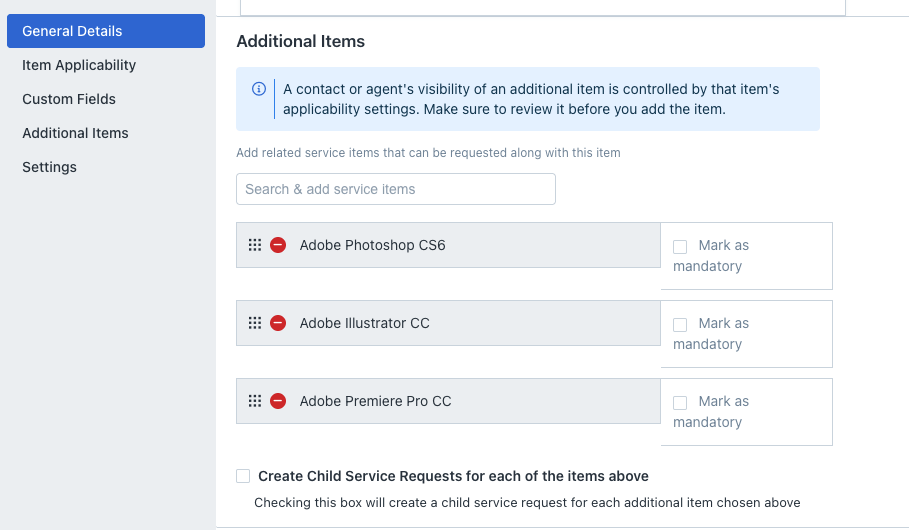The image size is (909, 530).
Task: Open the General Details section
Action: coord(106,31)
